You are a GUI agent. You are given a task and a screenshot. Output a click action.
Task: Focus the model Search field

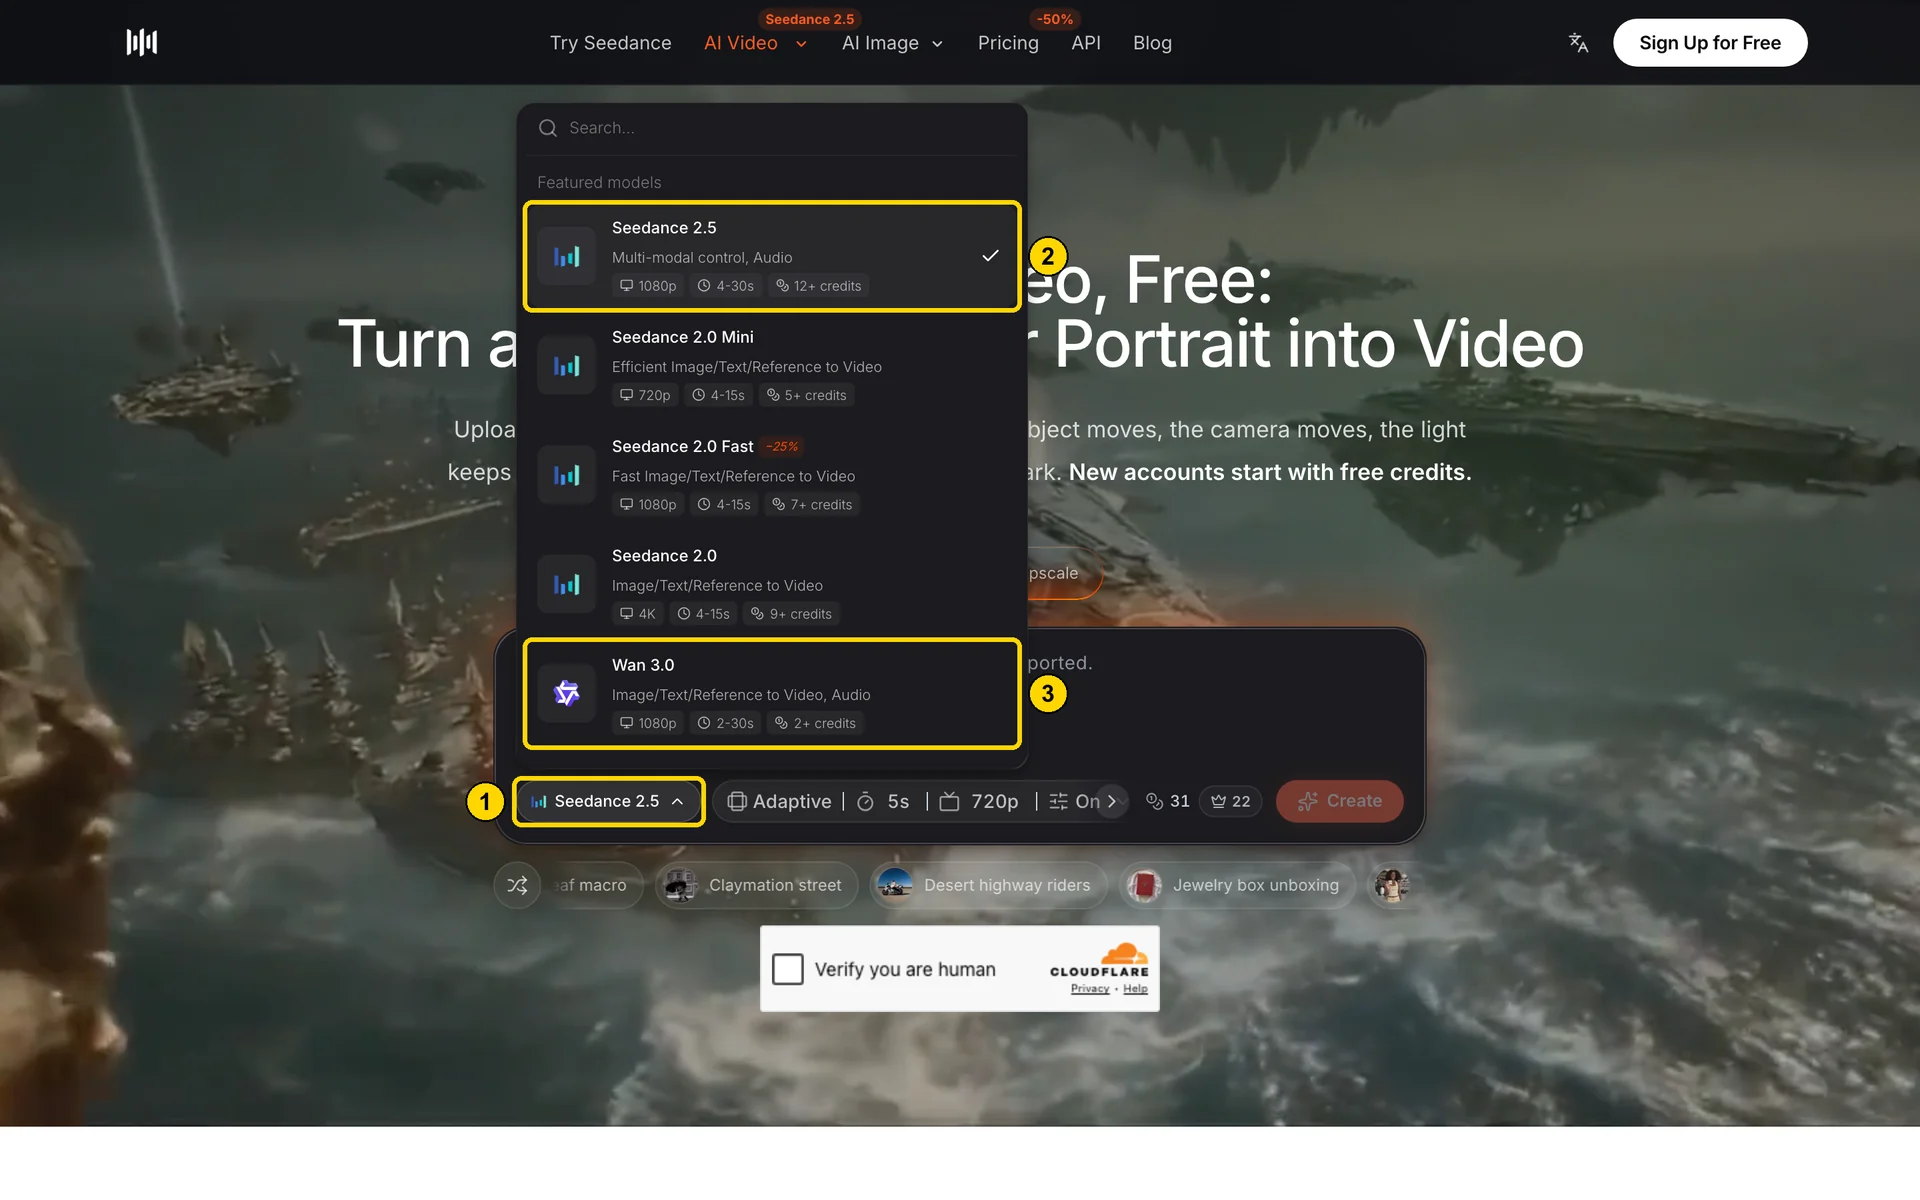pos(772,128)
